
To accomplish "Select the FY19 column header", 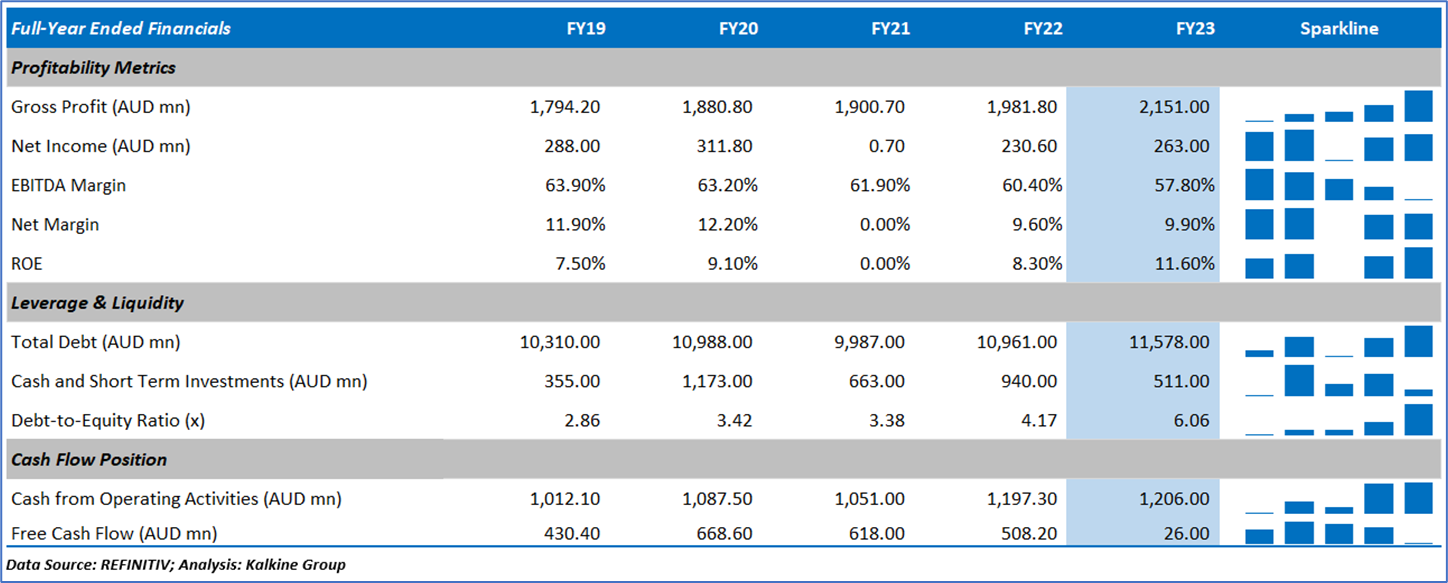I will pos(585,29).
